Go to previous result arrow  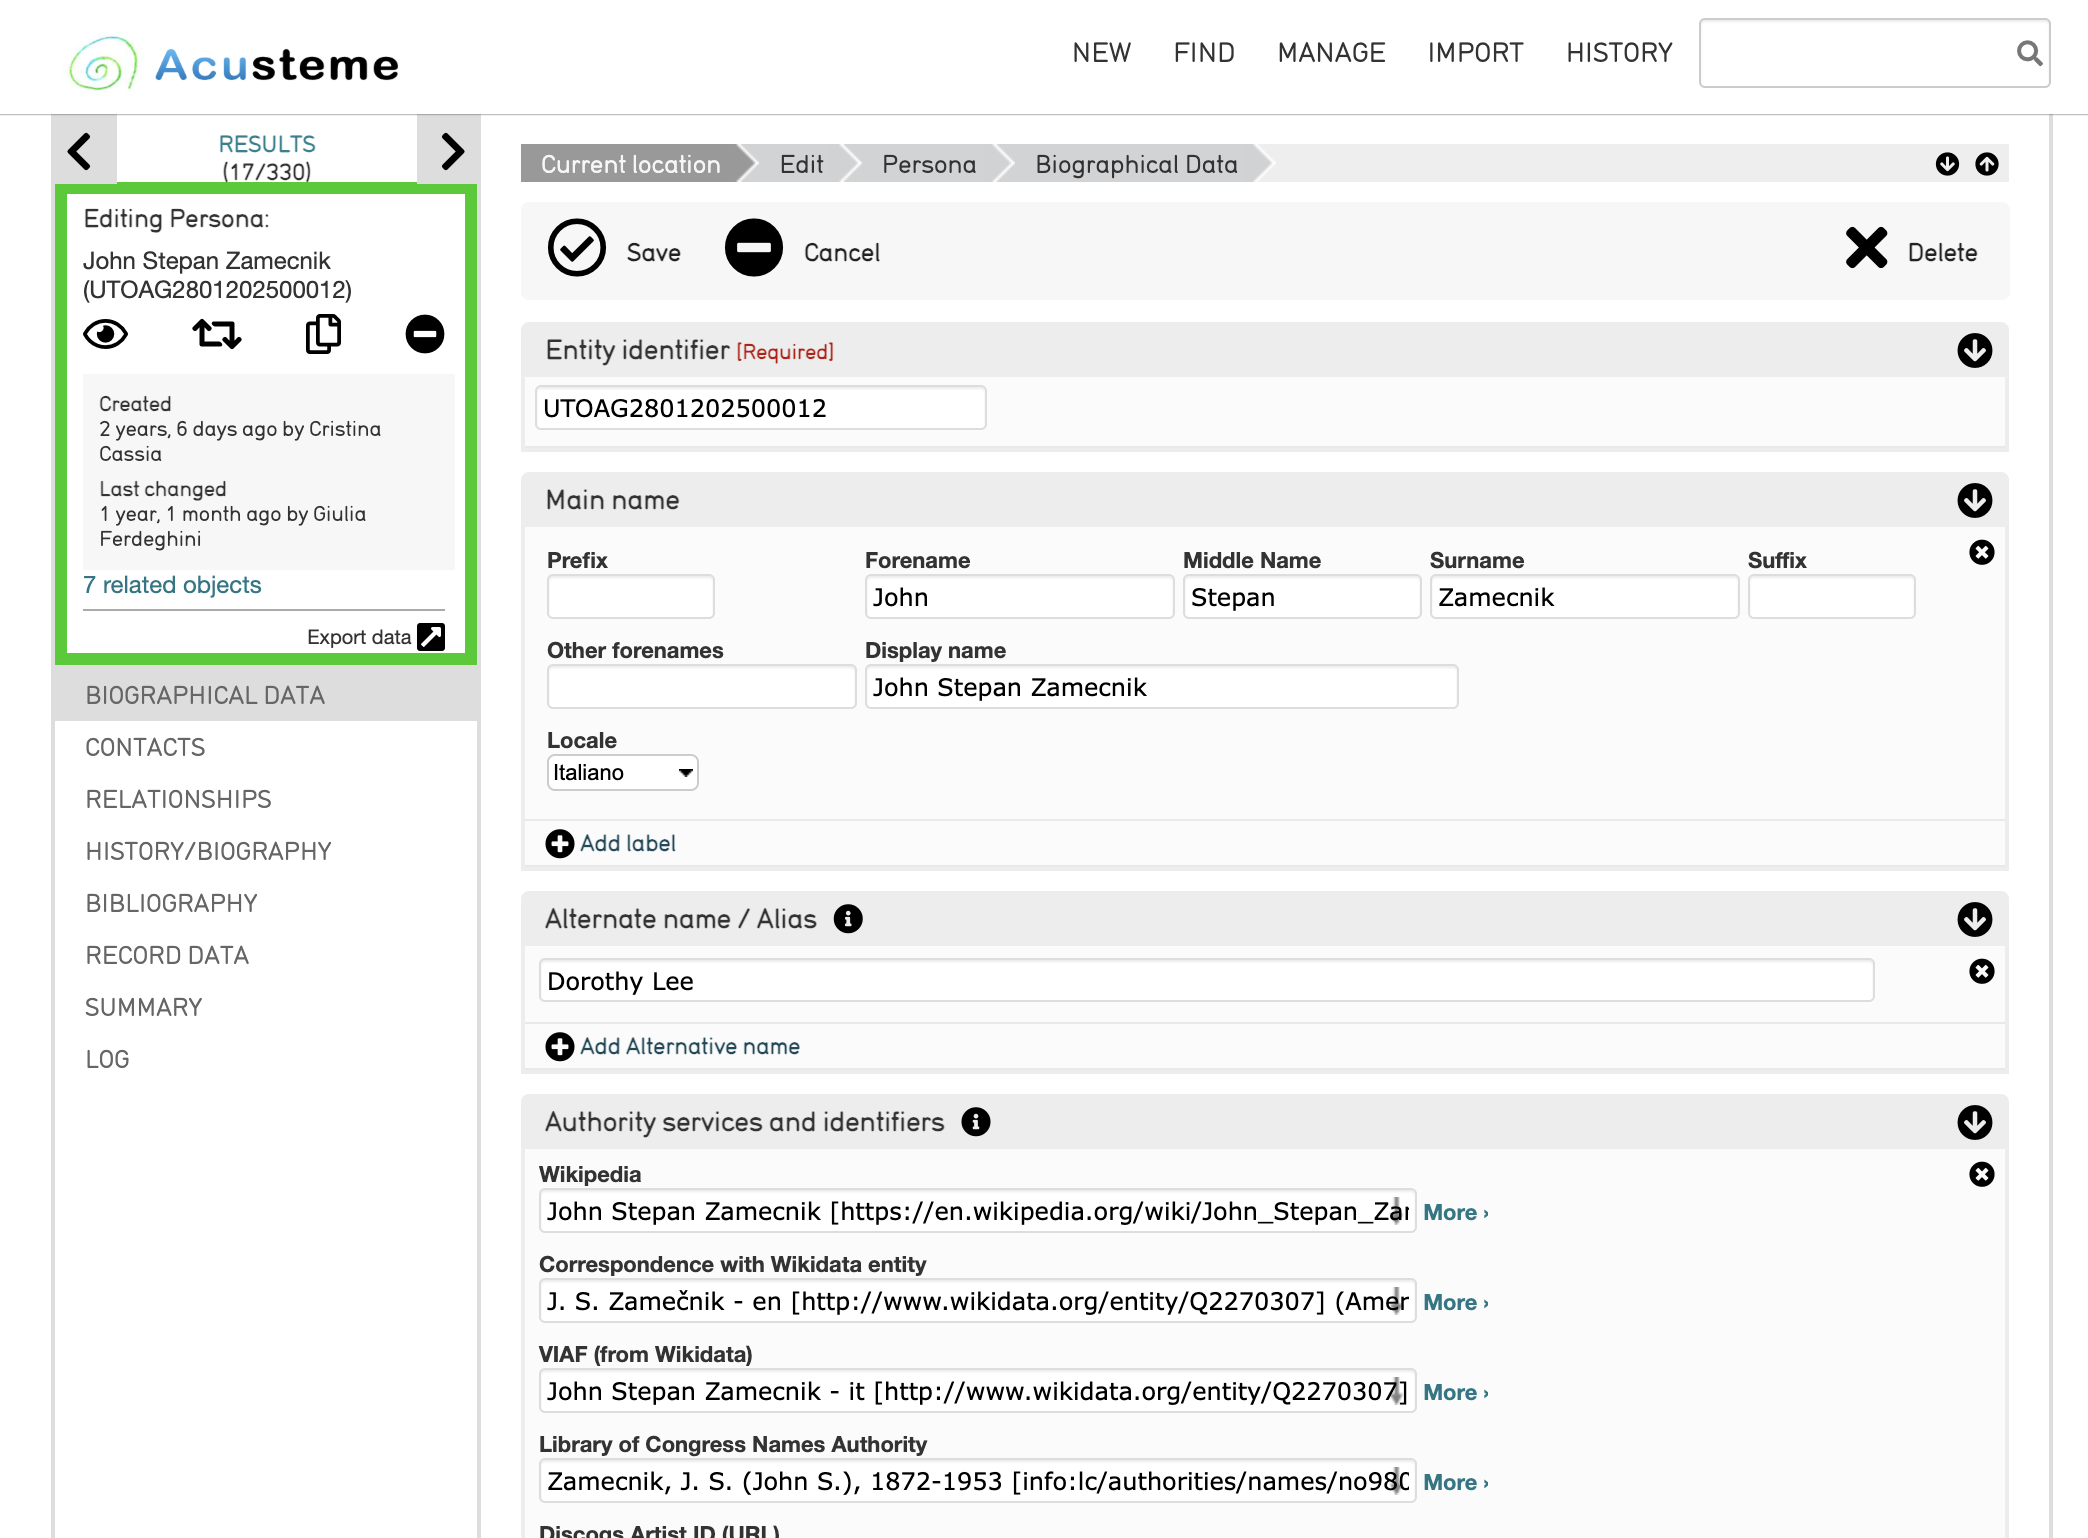click(x=81, y=151)
